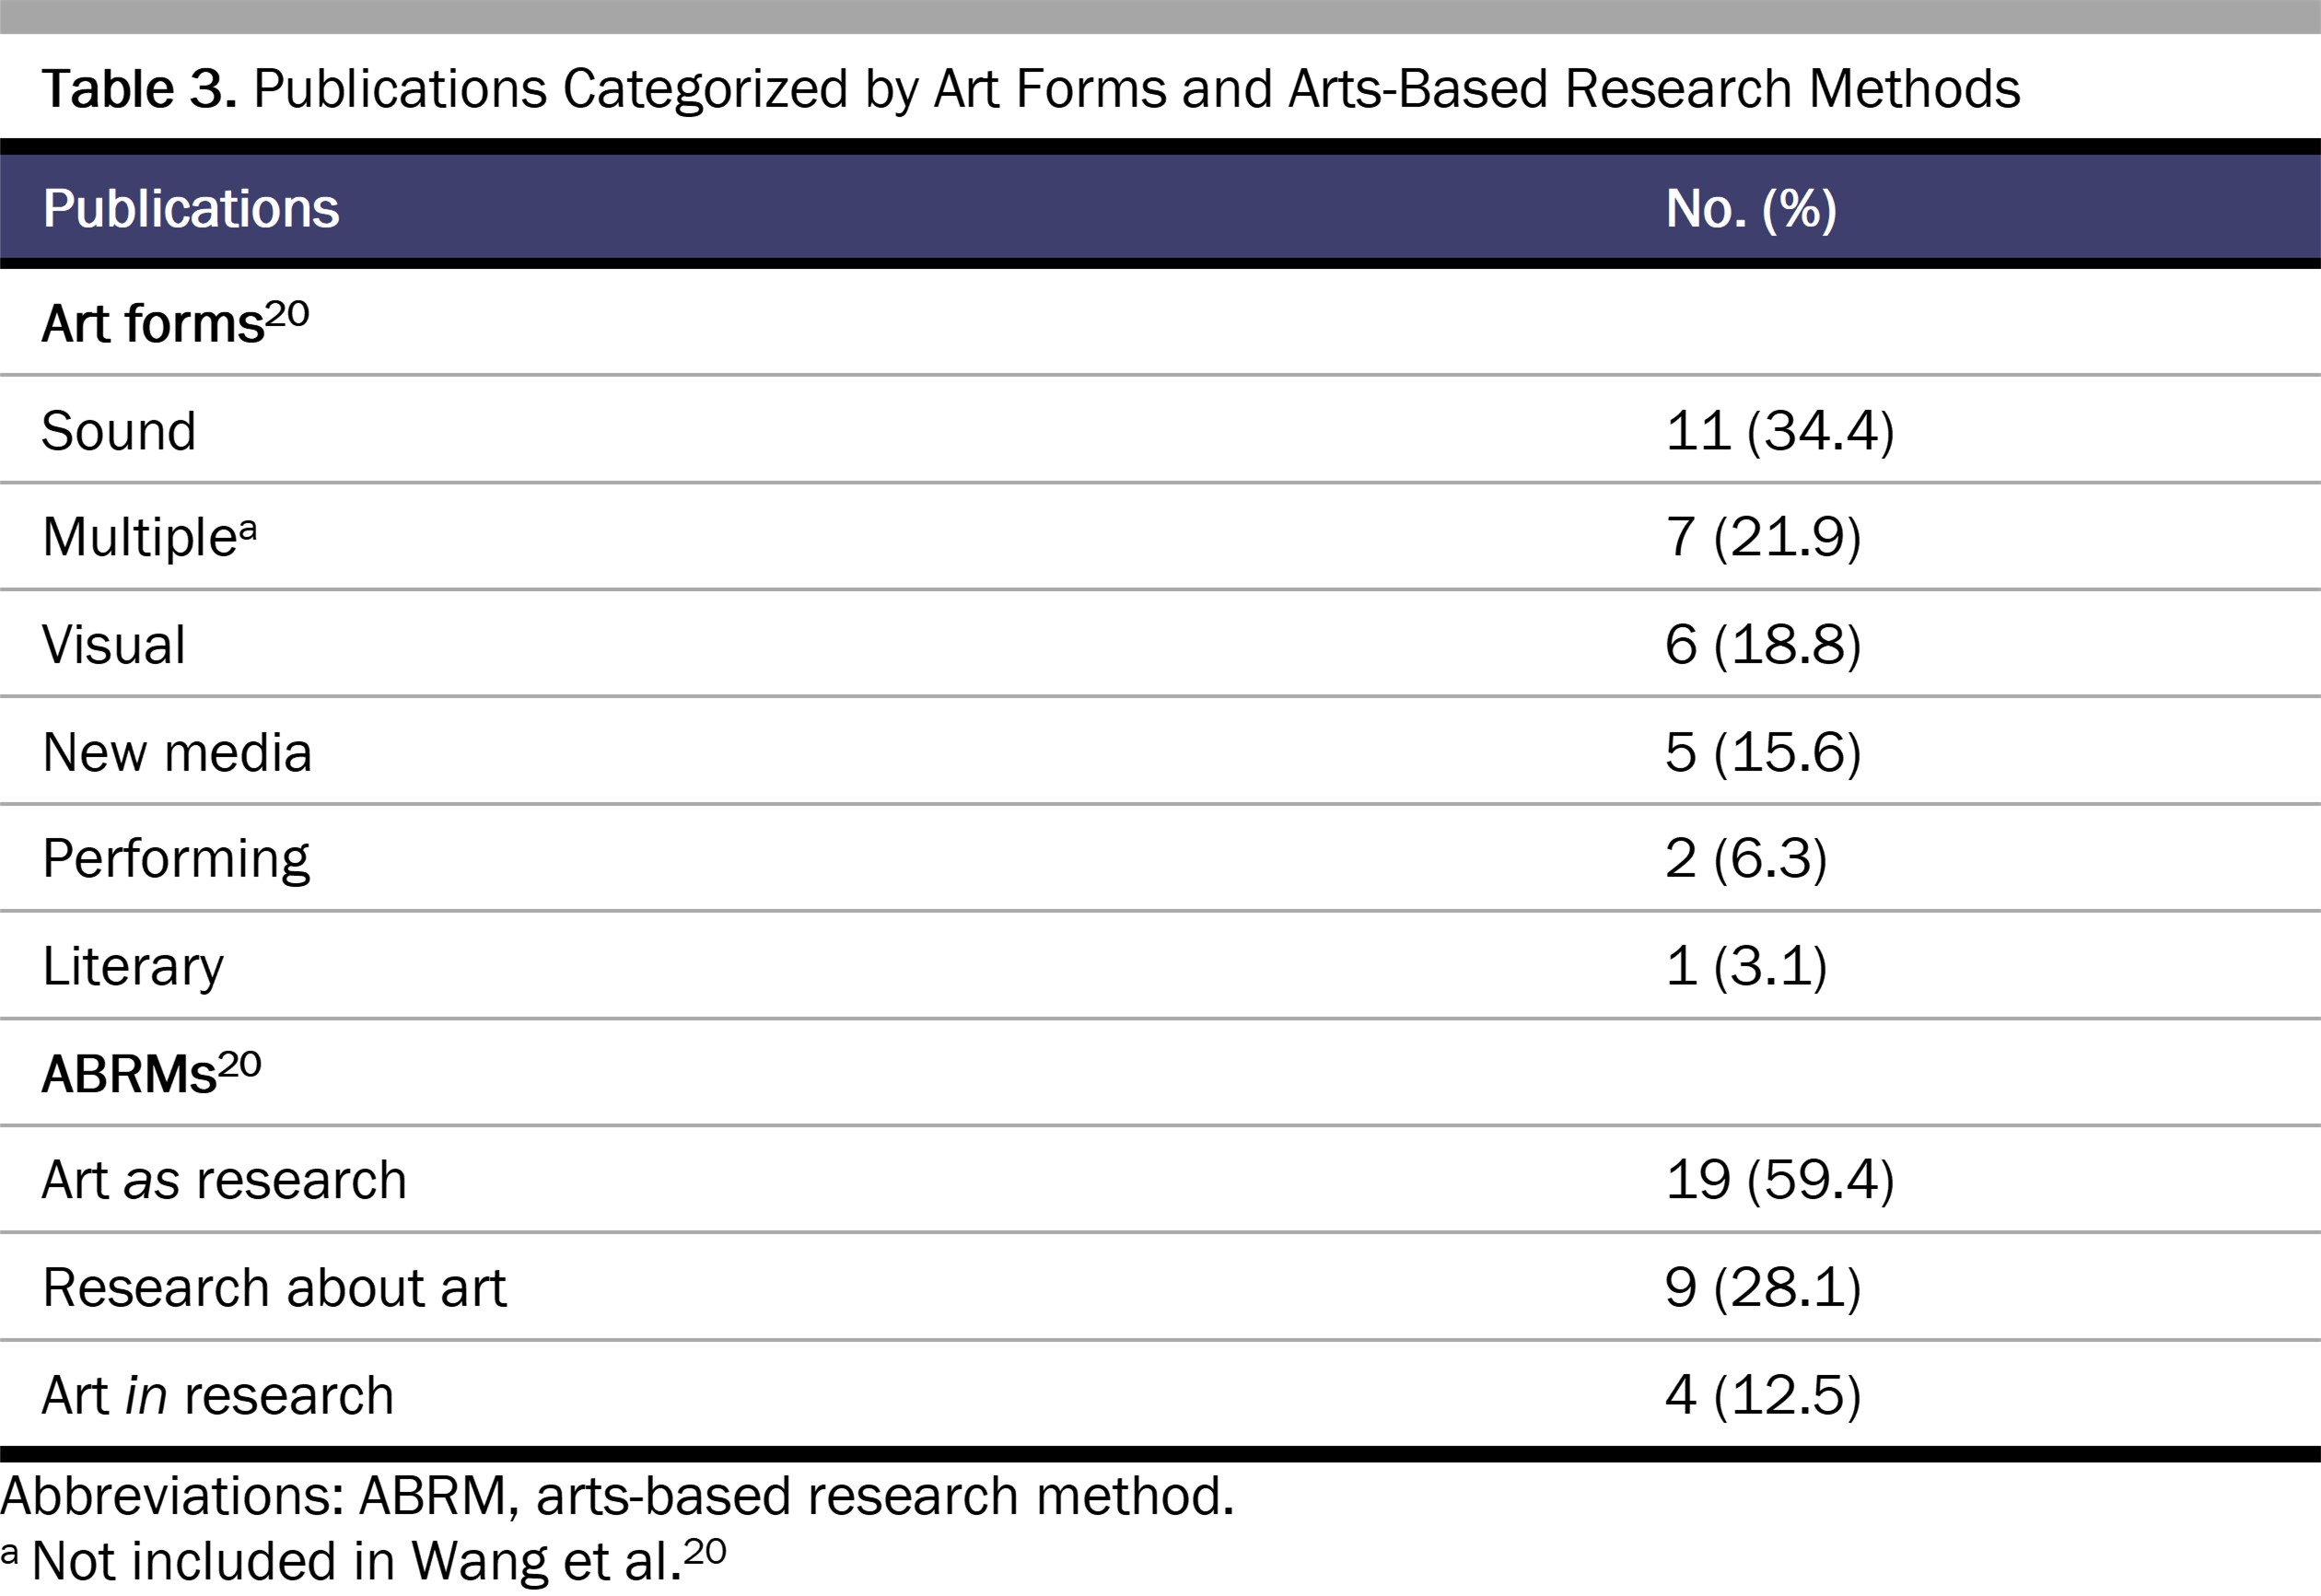Select the Art as research row

tap(1160, 1179)
